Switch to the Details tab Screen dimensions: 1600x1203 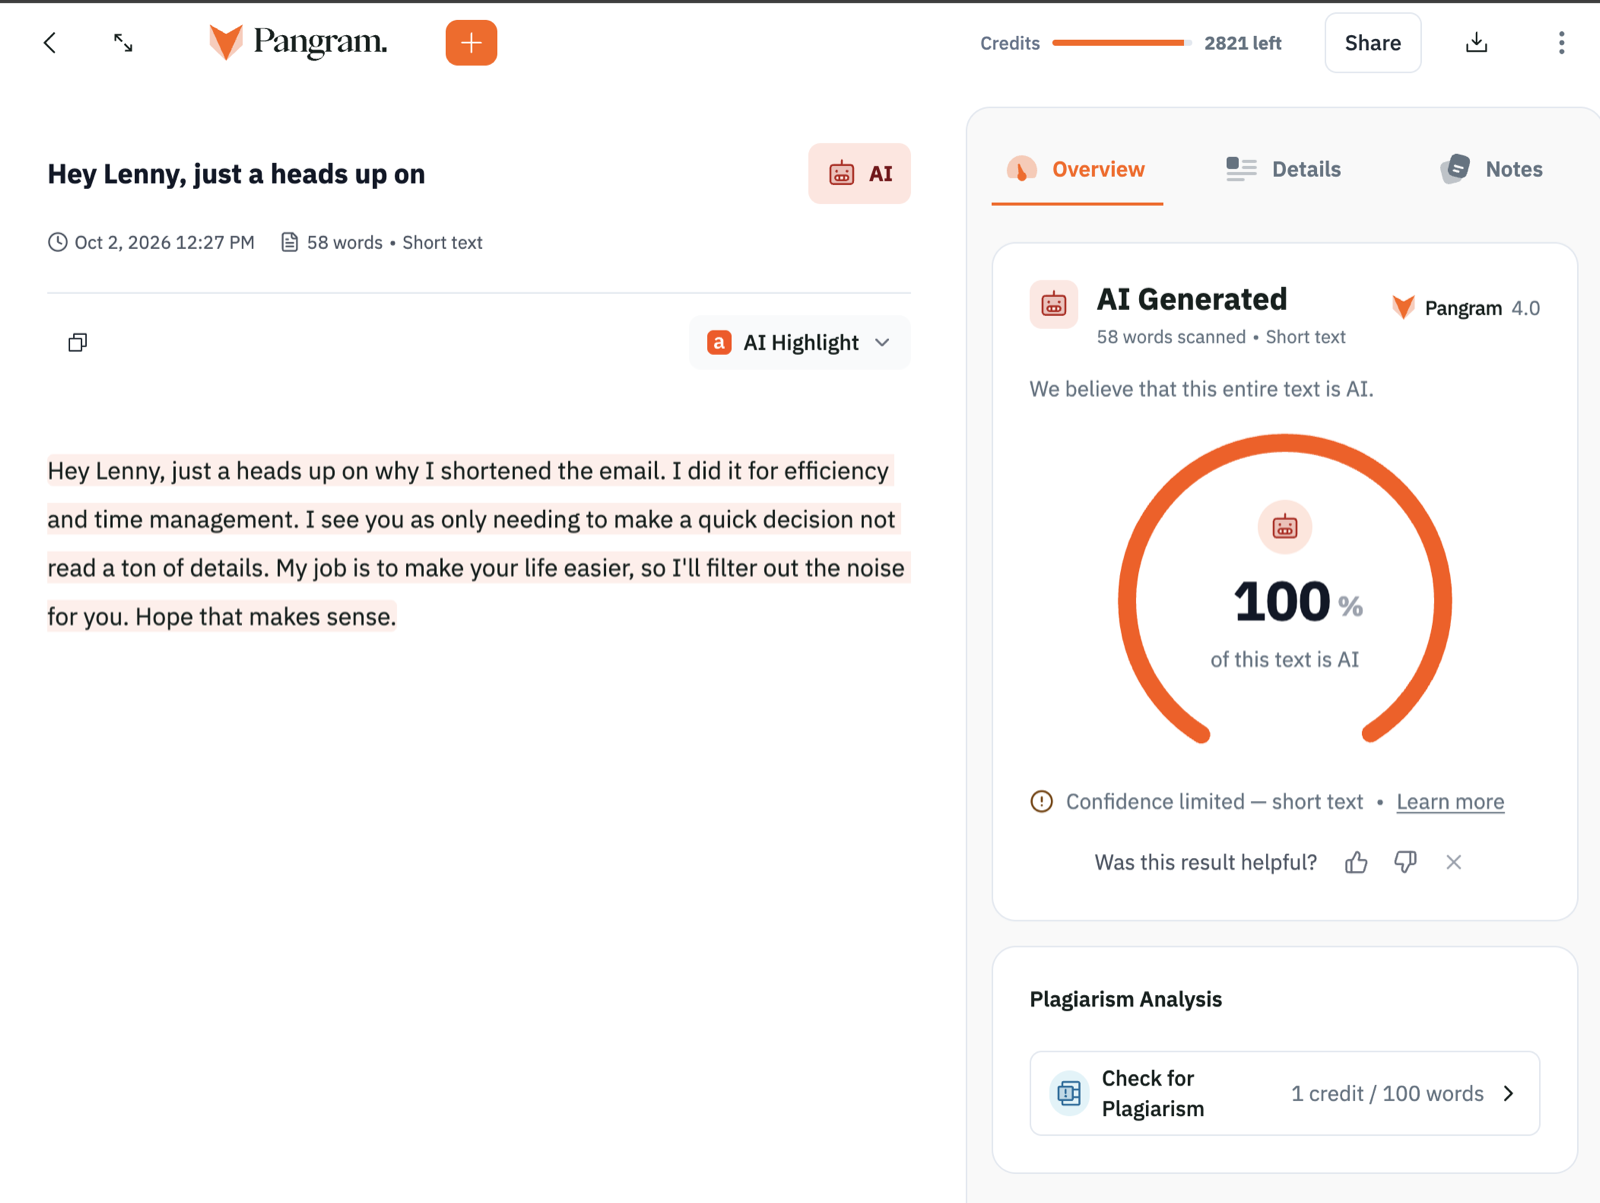click(x=1284, y=169)
